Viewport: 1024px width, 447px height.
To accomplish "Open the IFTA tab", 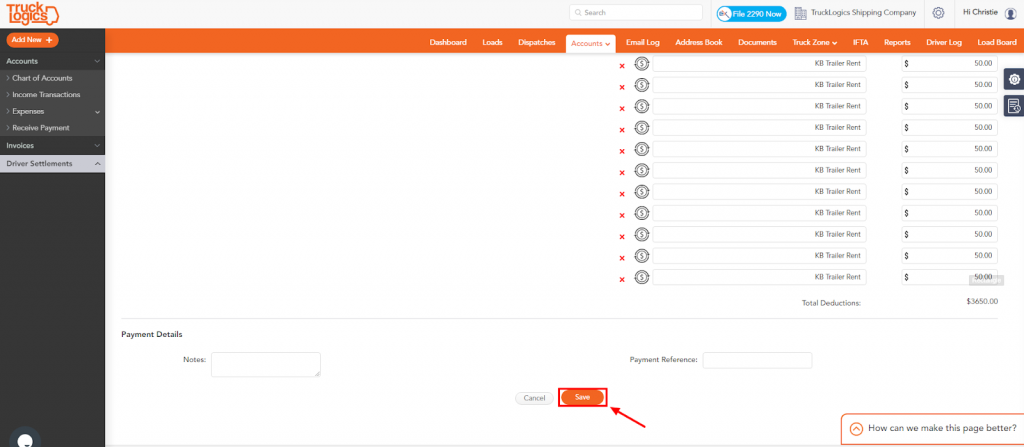I will 861,42.
